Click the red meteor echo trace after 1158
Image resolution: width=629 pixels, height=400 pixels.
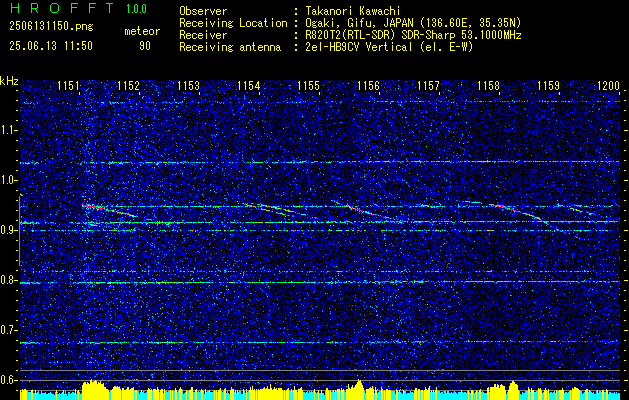tap(519, 212)
